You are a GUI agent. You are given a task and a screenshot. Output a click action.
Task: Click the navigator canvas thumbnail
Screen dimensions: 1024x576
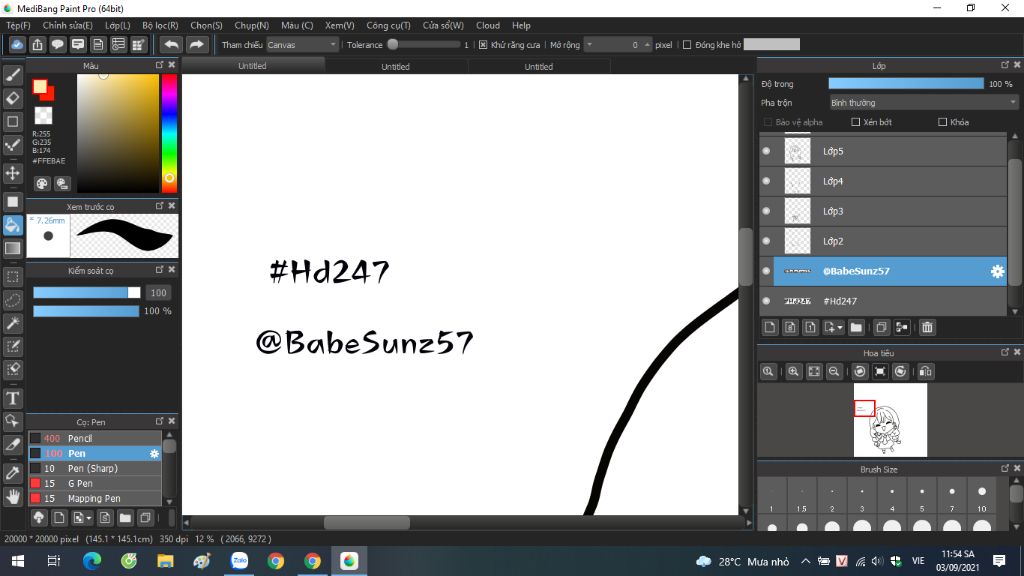click(x=890, y=420)
